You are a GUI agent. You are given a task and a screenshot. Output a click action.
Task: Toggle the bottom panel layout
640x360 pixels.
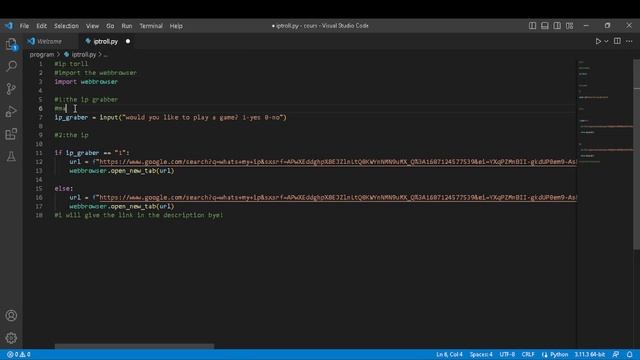[x=544, y=26]
